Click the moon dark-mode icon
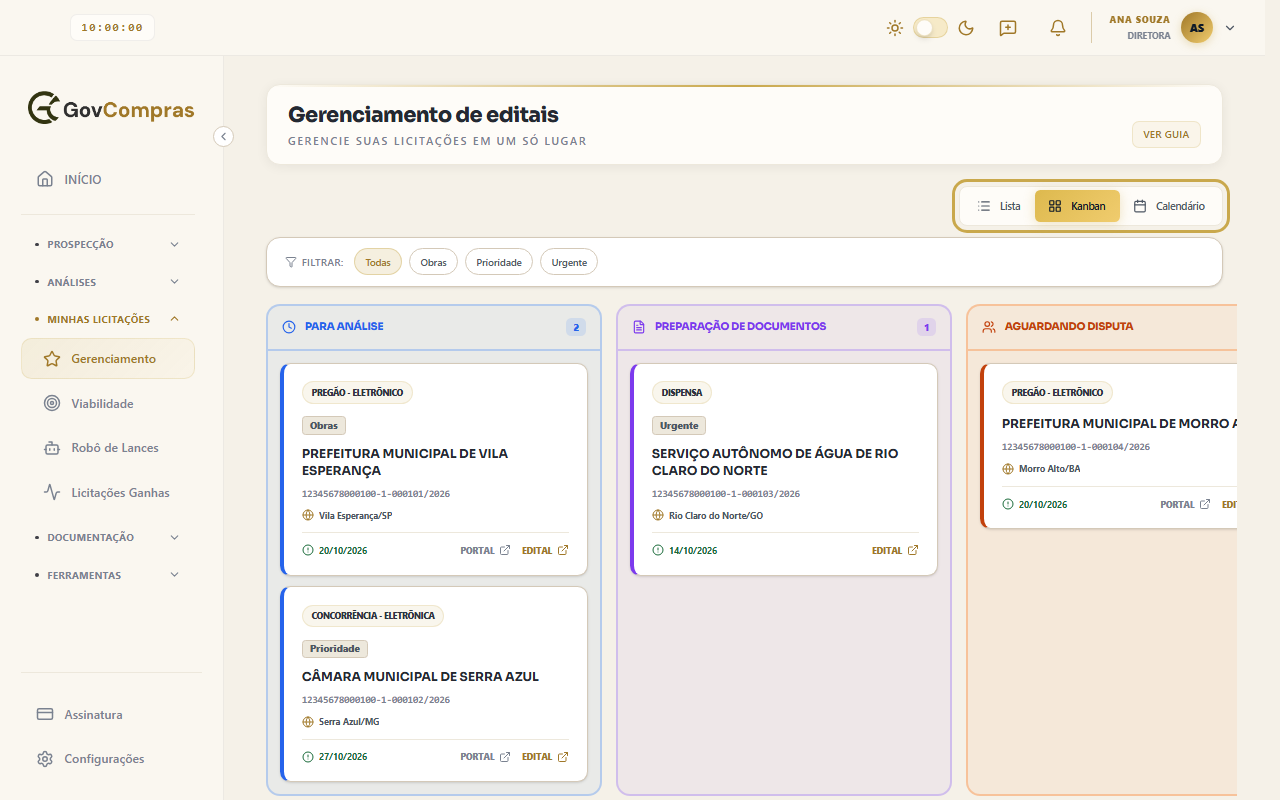This screenshot has height=800, width=1280. pos(966,28)
